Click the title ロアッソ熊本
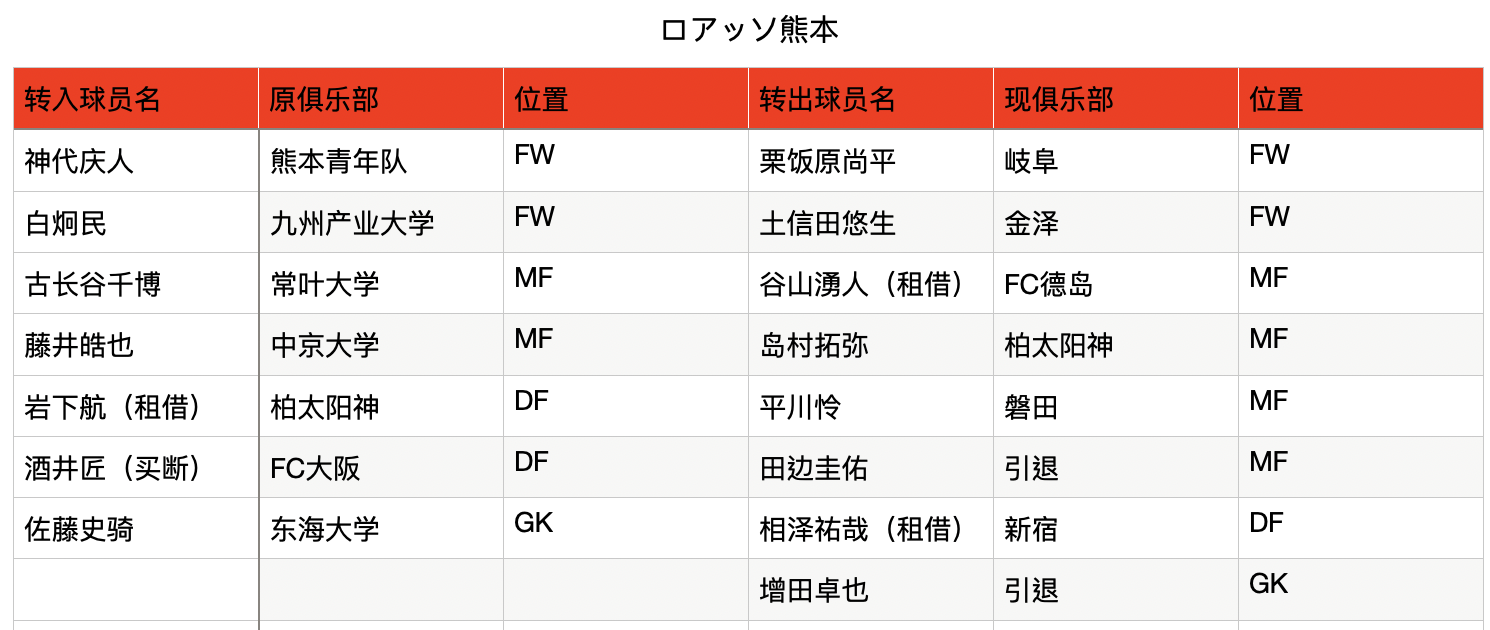 (x=749, y=30)
